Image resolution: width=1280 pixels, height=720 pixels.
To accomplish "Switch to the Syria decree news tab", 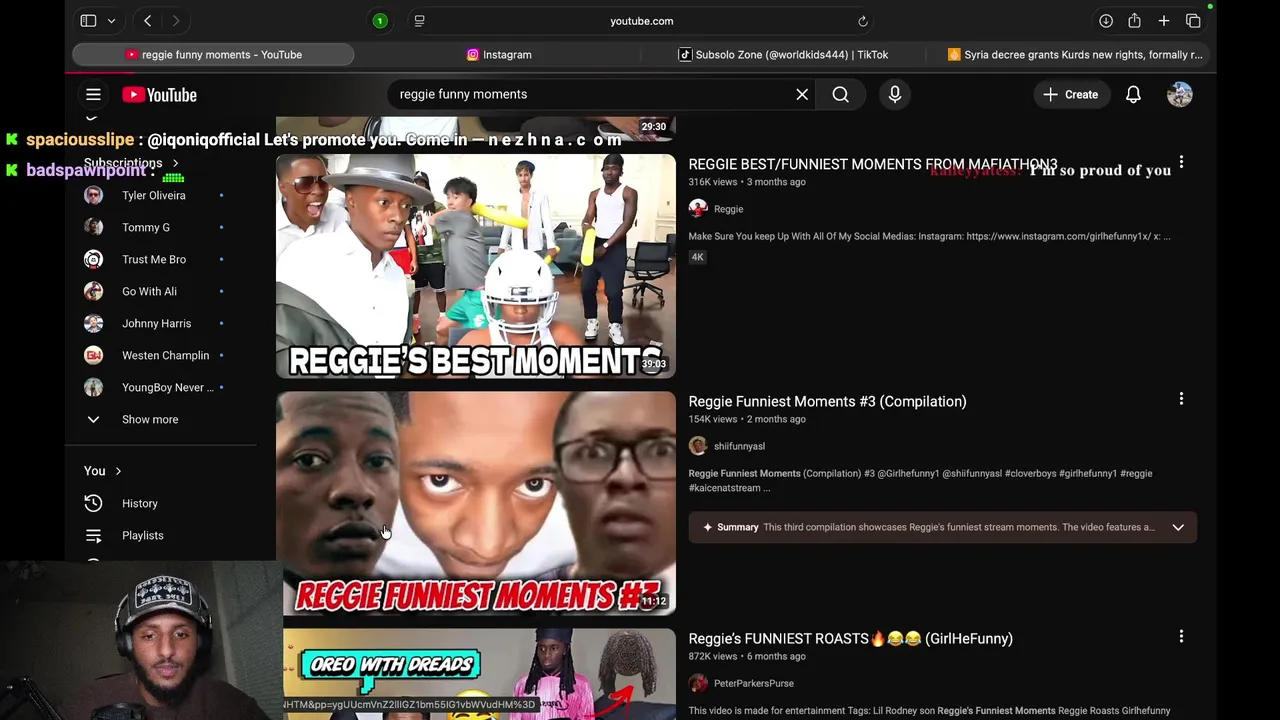I will click(x=1074, y=55).
